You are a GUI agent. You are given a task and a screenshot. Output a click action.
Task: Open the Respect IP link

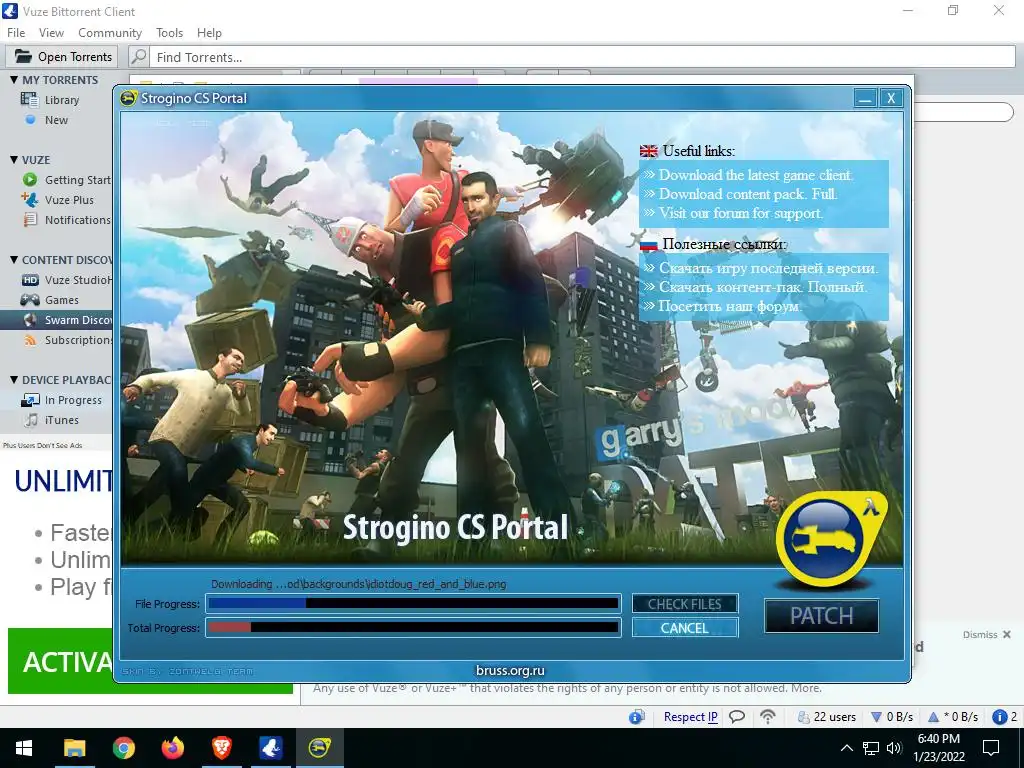tap(690, 717)
